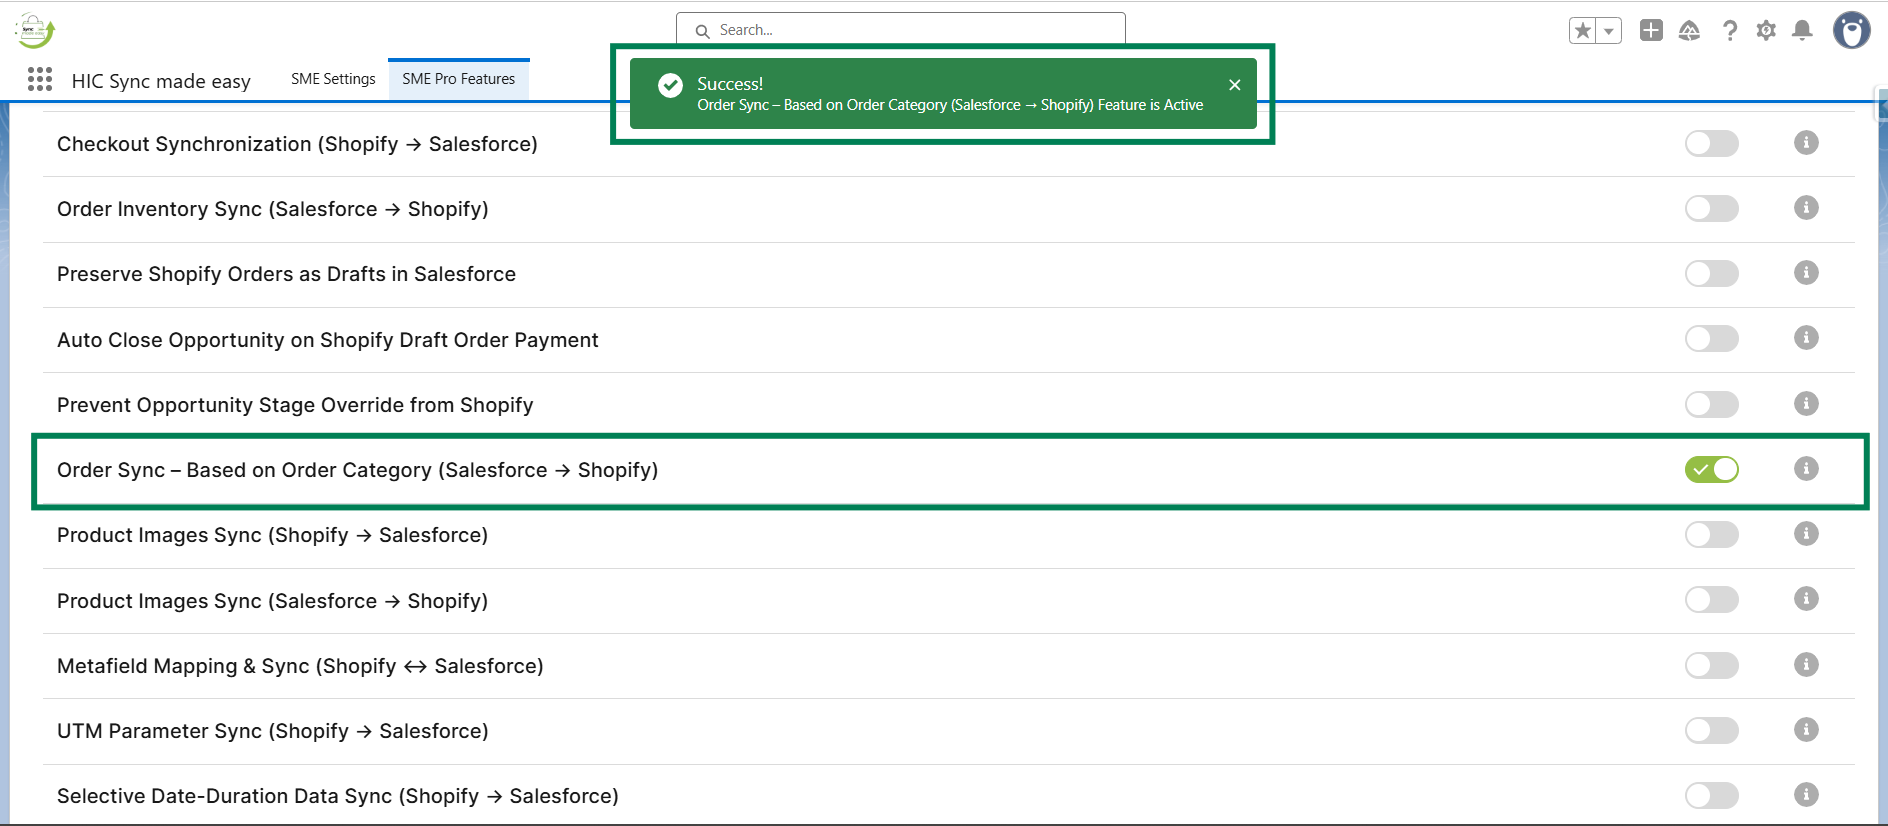Enable Checkout Synchronization (Shopify → Salesforce) toggle

1711,144
